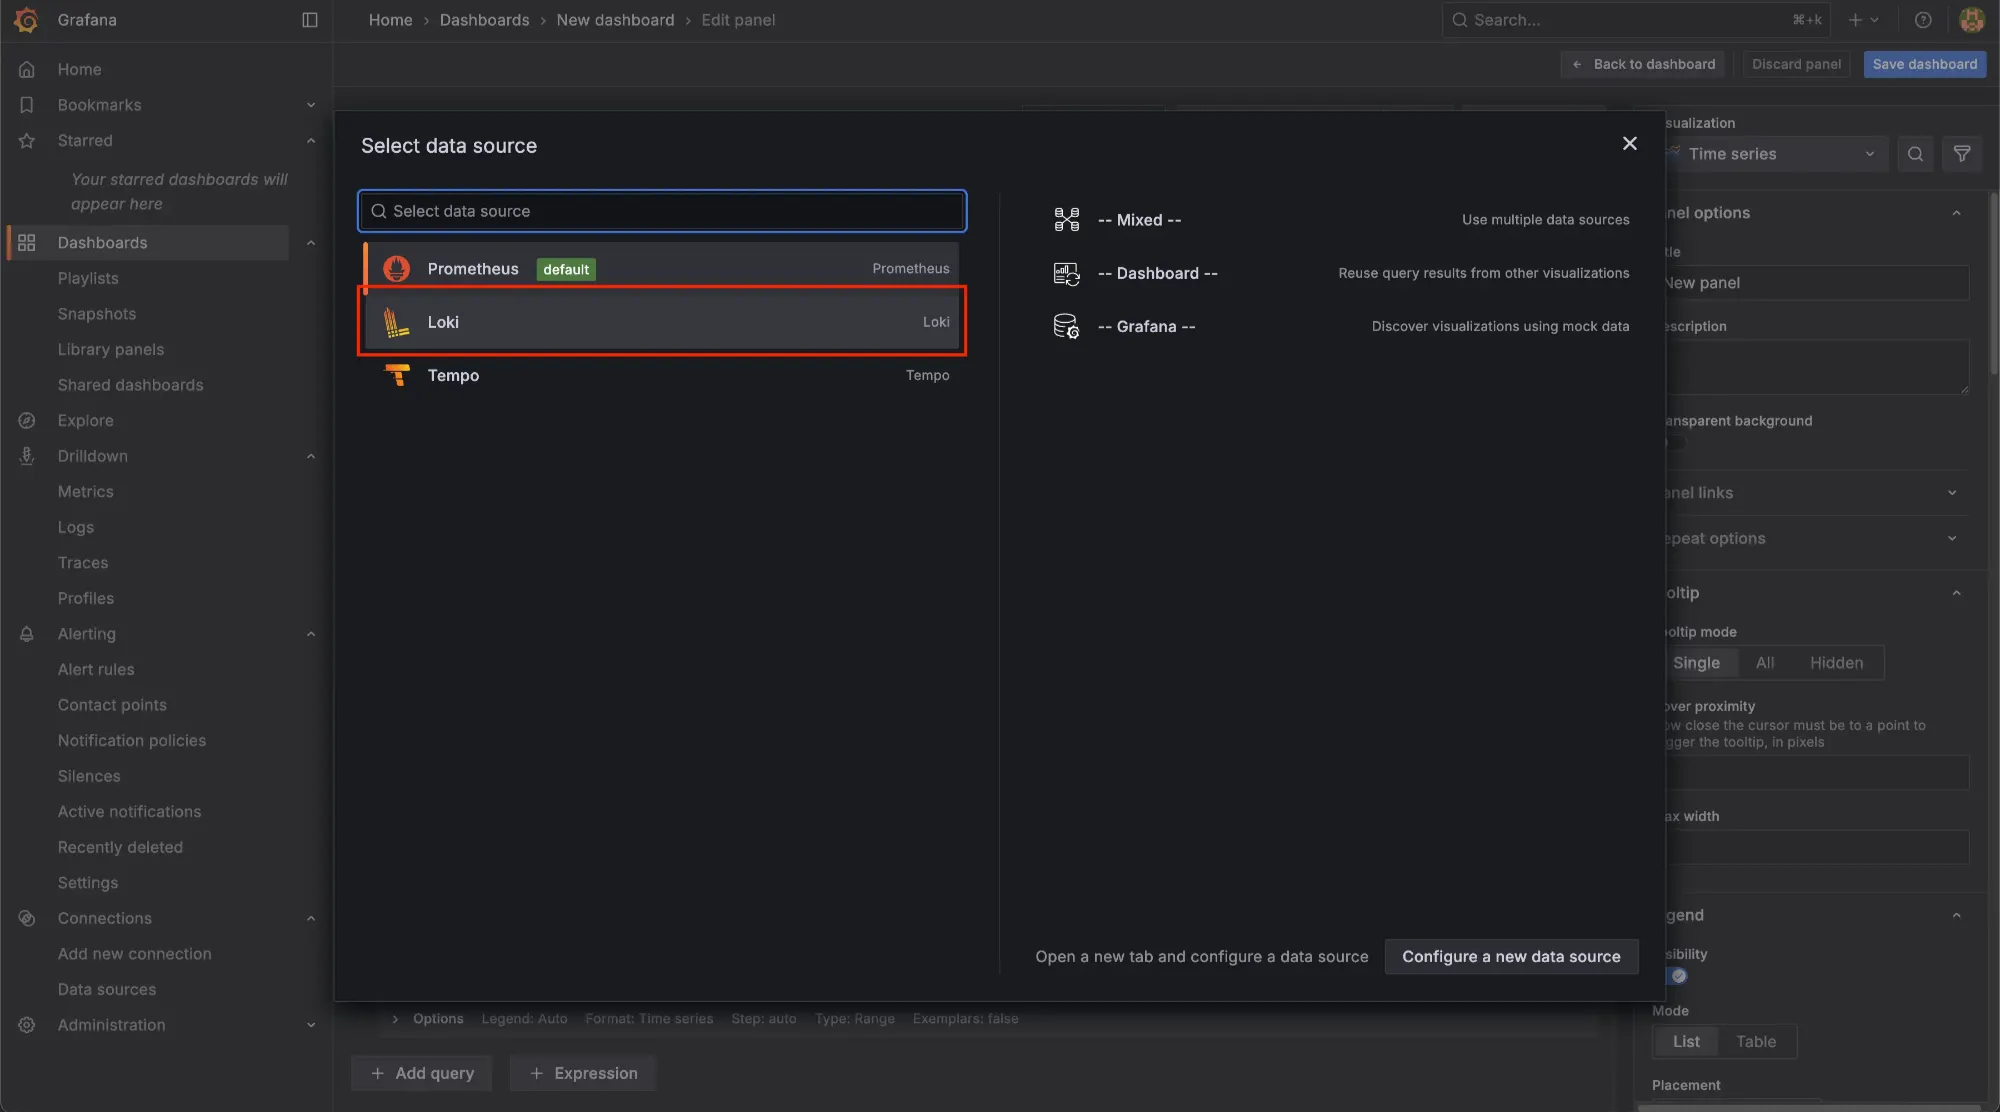Click the Save dashboard button
This screenshot has height=1112, width=2000.
click(x=1924, y=64)
